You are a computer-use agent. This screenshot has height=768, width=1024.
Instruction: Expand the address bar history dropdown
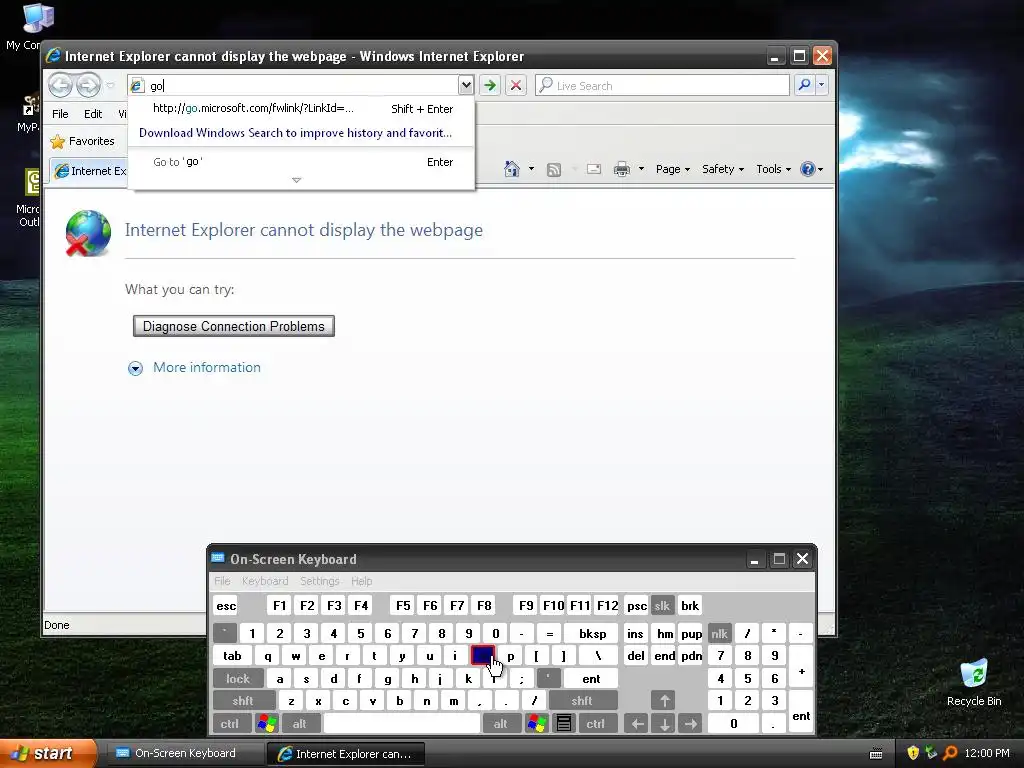466,85
